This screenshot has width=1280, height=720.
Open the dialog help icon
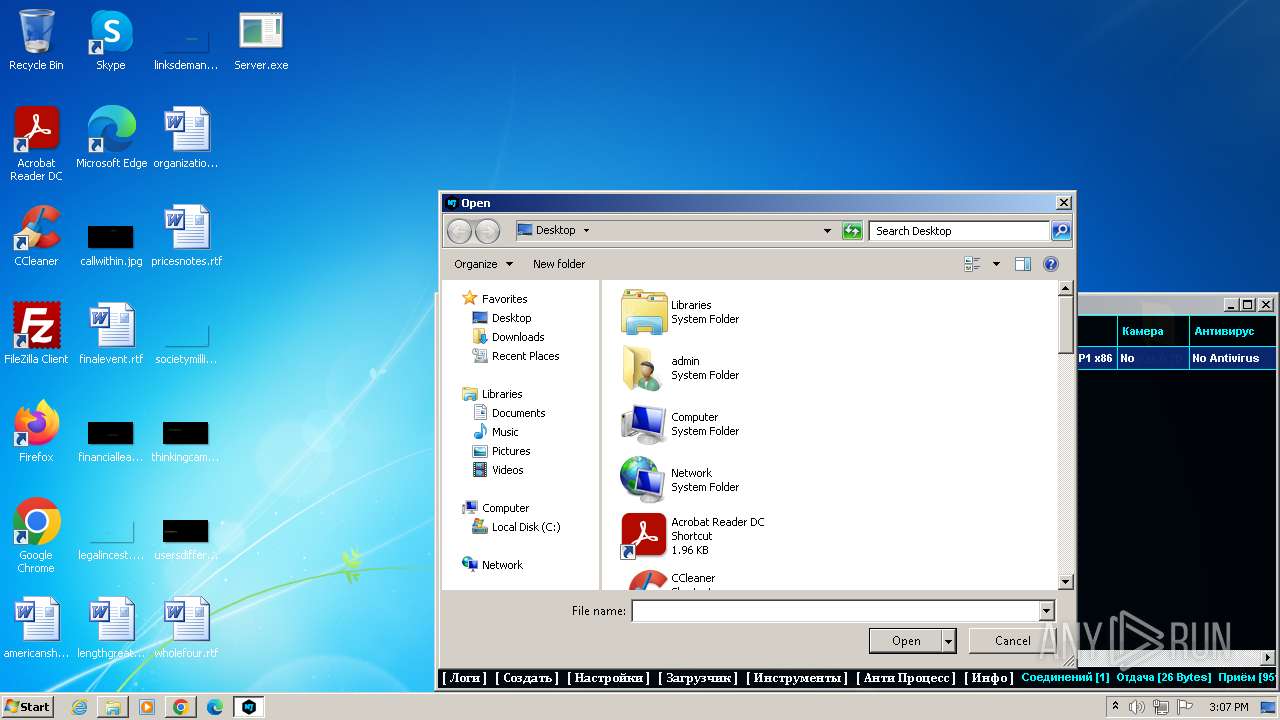[x=1051, y=264]
